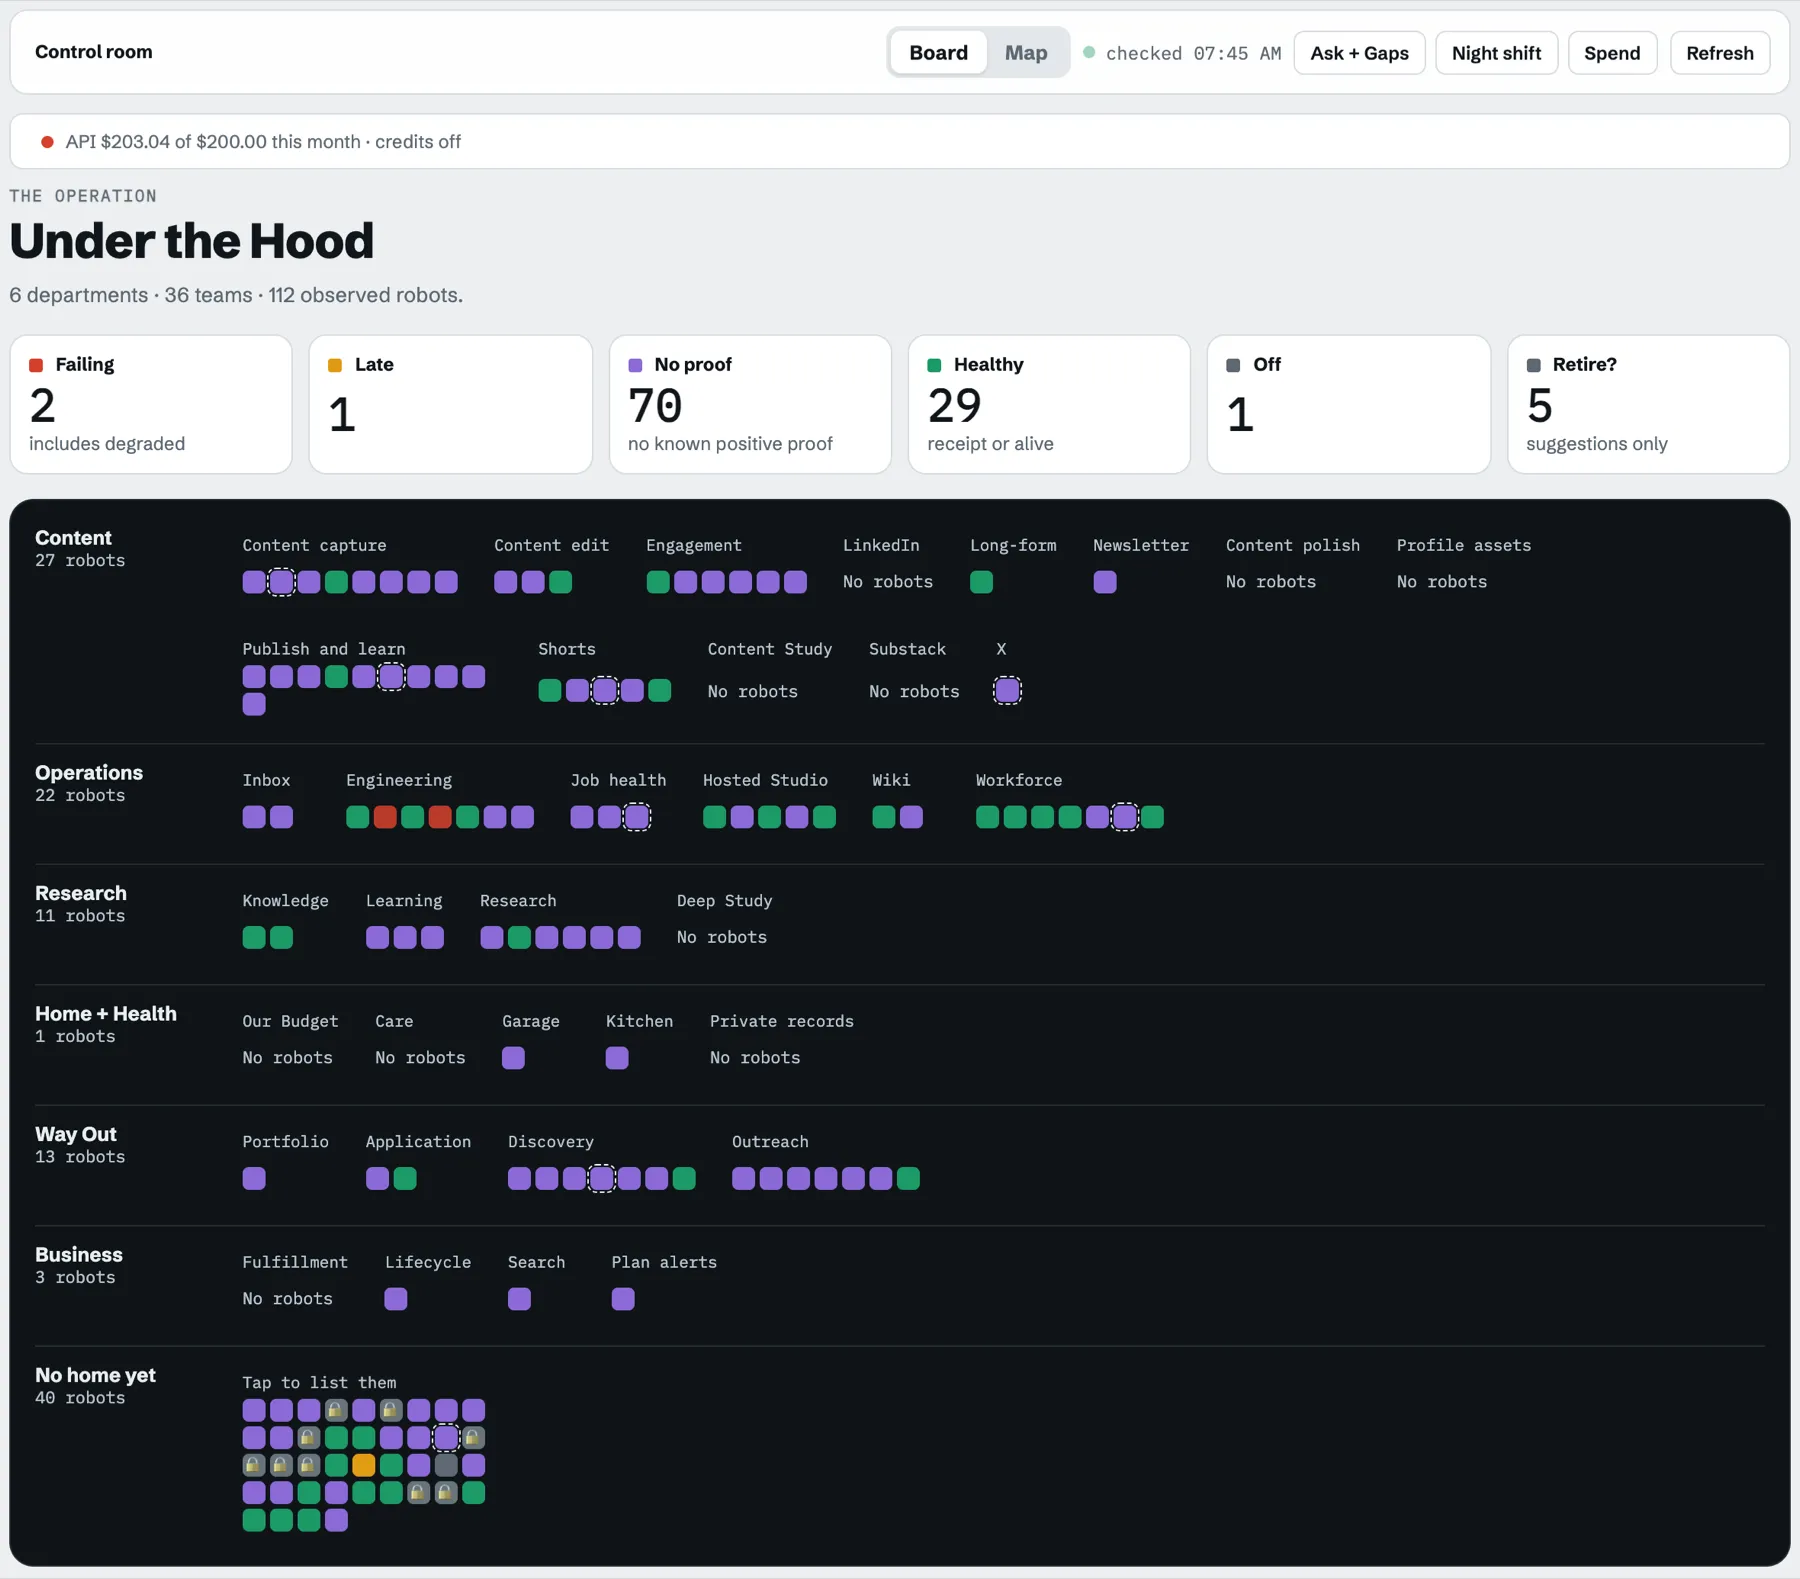The width and height of the screenshot is (1800, 1579).
Task: Expand the No home yet department
Action: tap(95, 1375)
